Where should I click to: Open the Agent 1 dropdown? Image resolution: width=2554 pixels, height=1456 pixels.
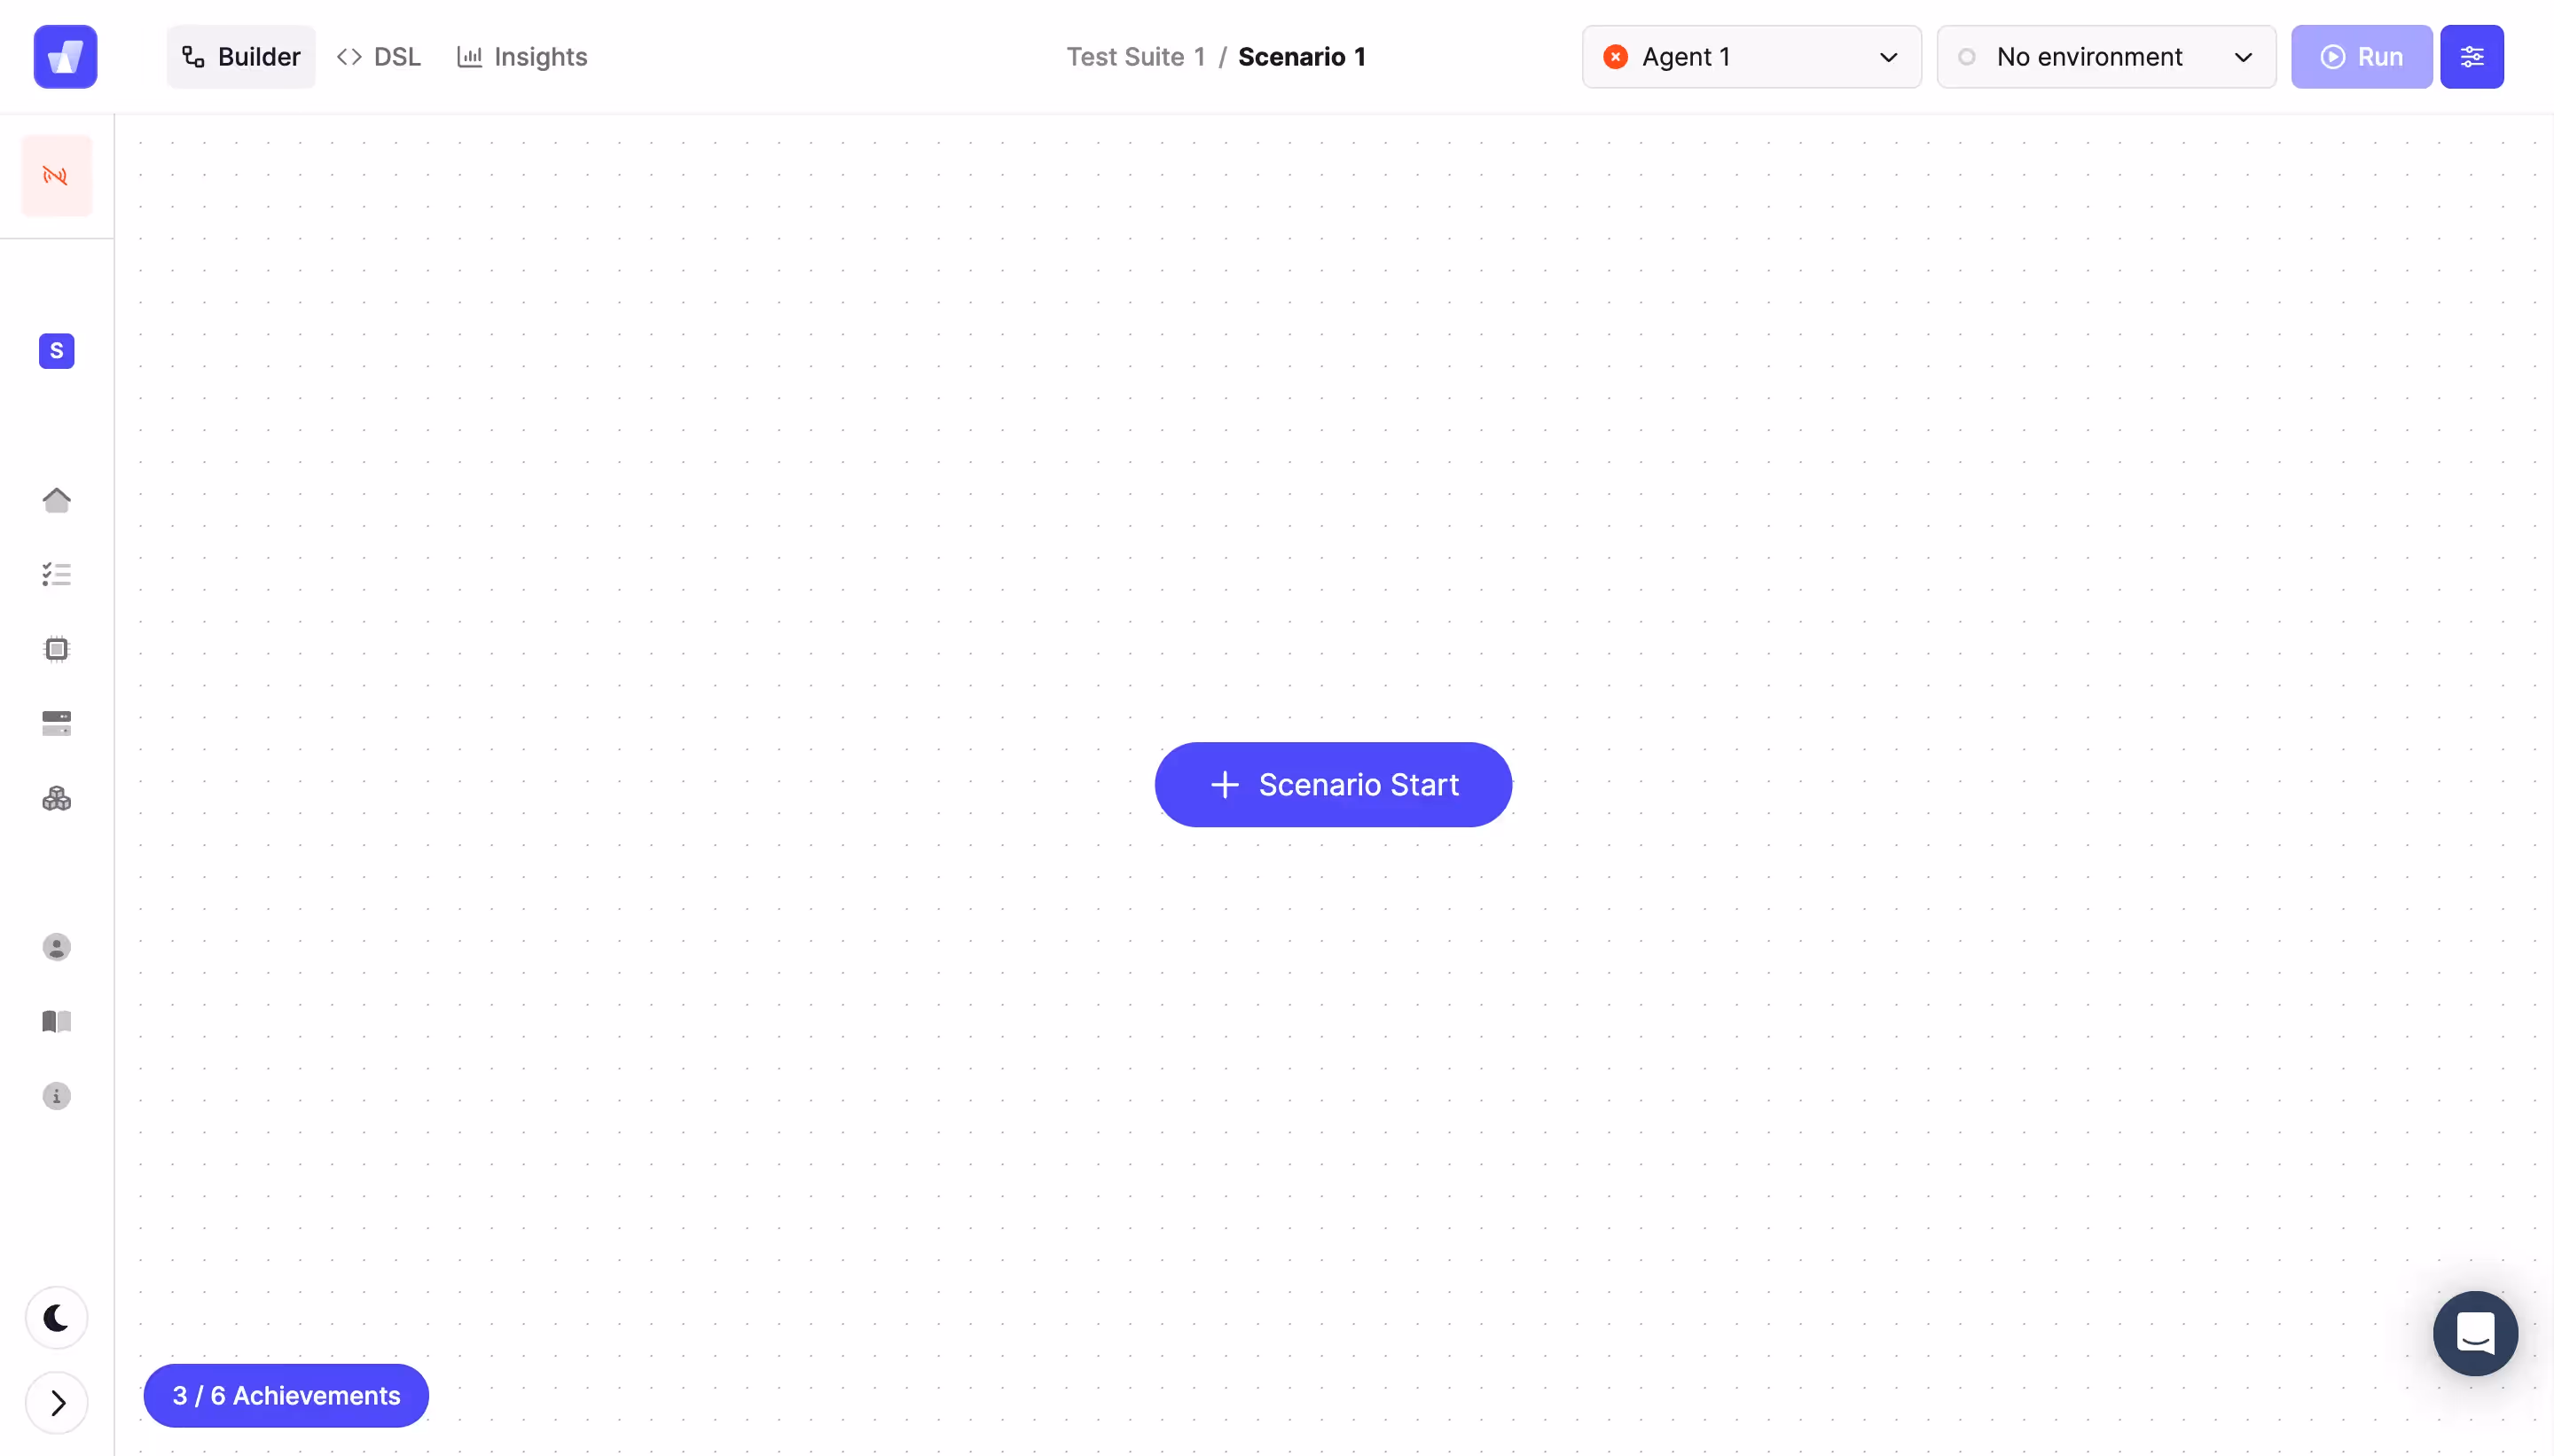coord(1751,57)
